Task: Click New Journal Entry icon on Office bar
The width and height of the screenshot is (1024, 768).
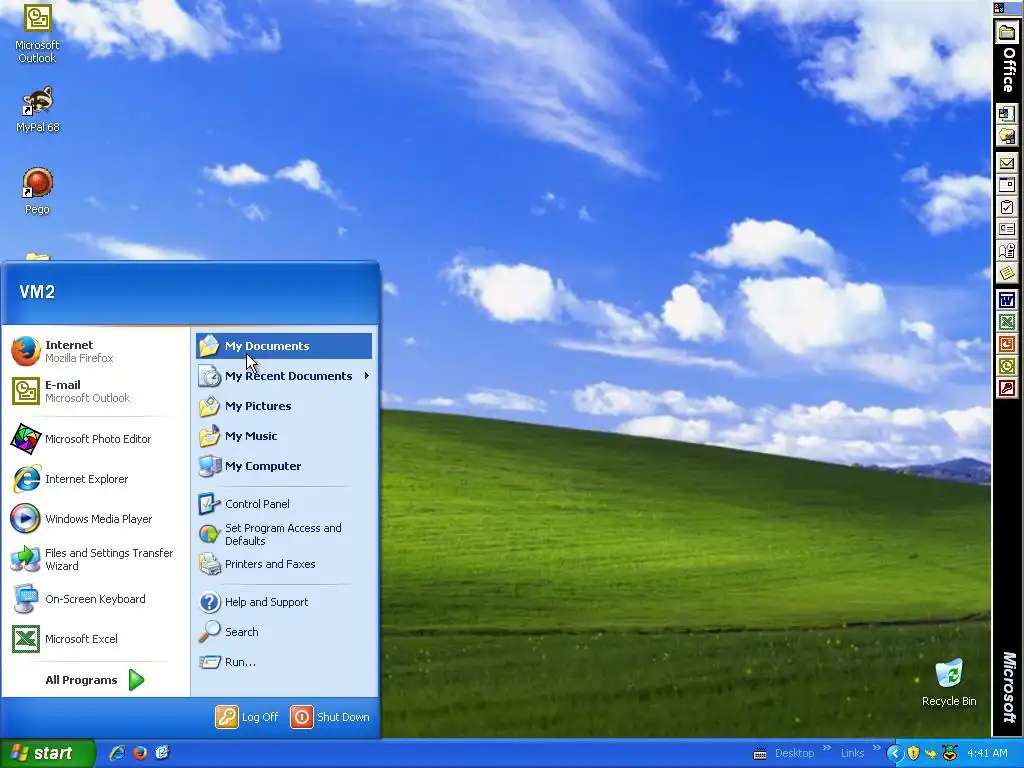Action: coord(1007,251)
